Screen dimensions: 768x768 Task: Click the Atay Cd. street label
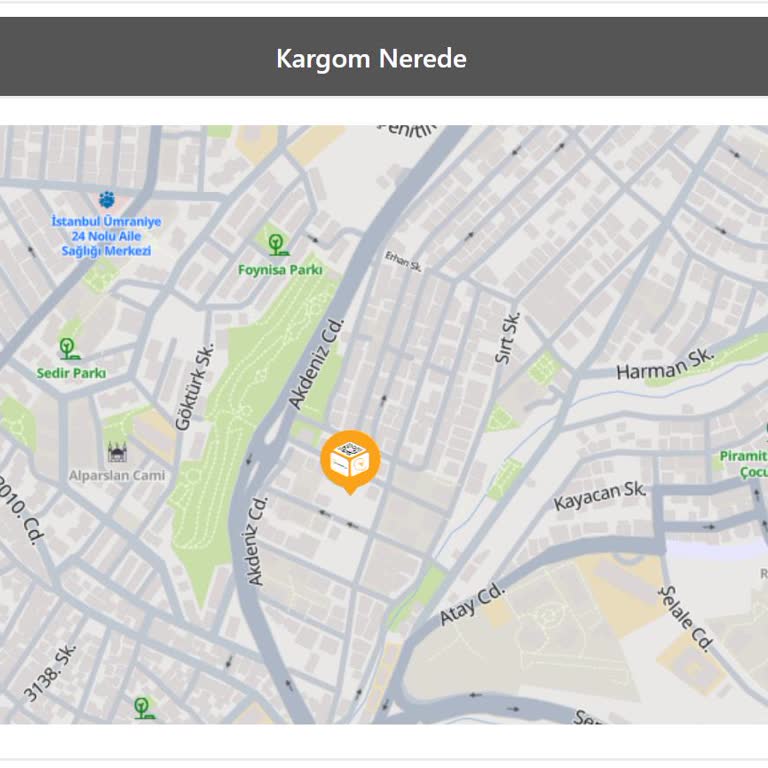(472, 604)
